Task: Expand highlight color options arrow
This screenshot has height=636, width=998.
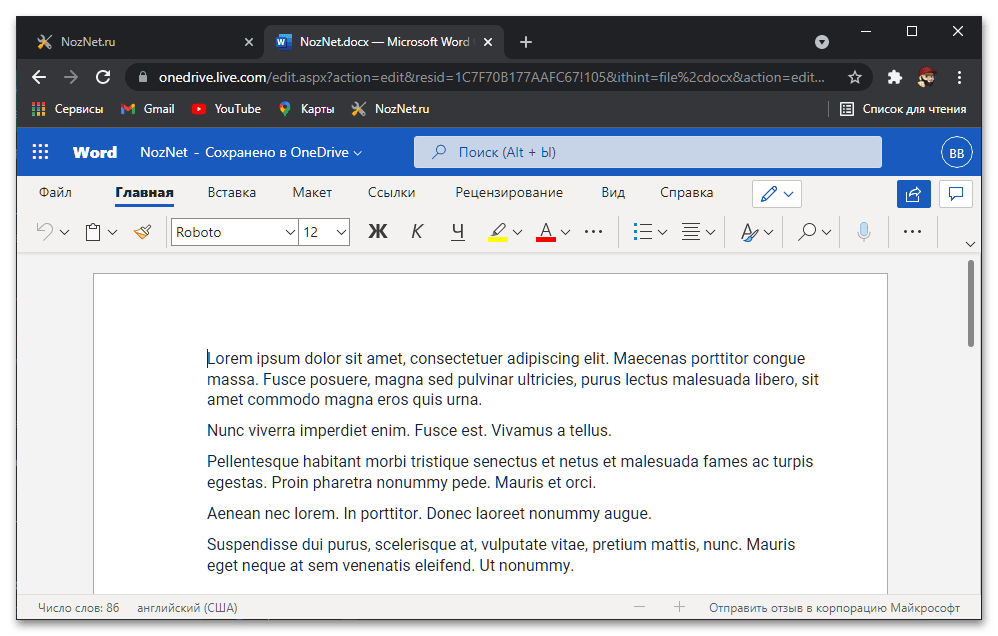Action: (517, 232)
